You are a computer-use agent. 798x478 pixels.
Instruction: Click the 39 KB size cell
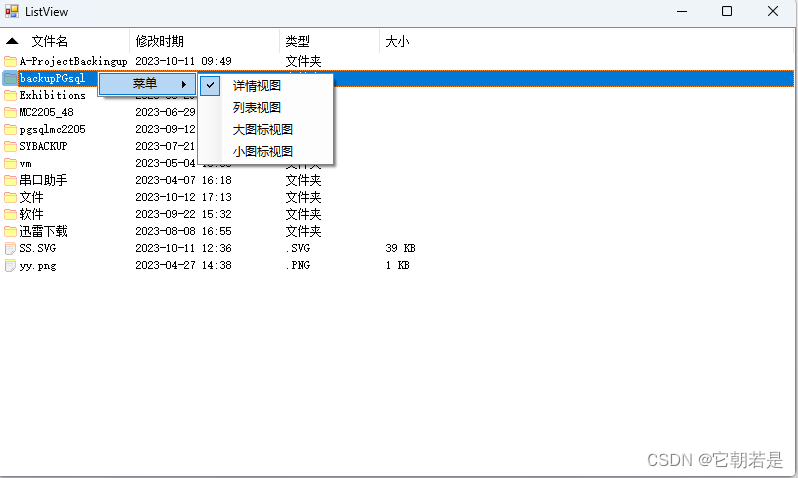[401, 248]
